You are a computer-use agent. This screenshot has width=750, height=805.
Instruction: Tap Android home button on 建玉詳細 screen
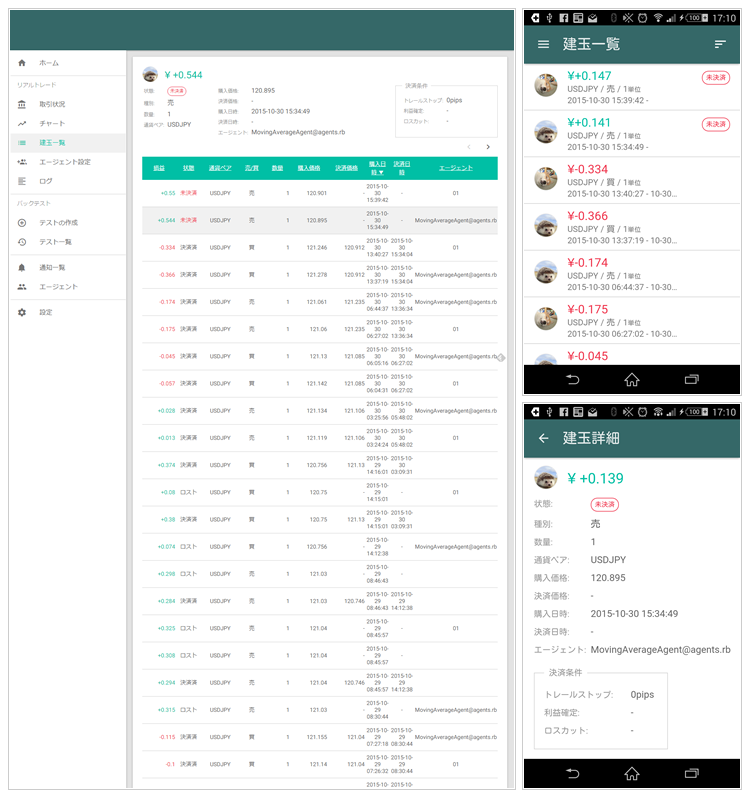(x=632, y=774)
